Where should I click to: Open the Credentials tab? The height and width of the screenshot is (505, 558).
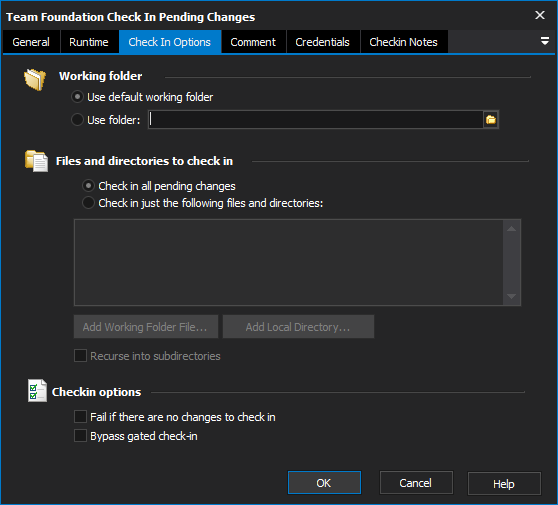[322, 42]
